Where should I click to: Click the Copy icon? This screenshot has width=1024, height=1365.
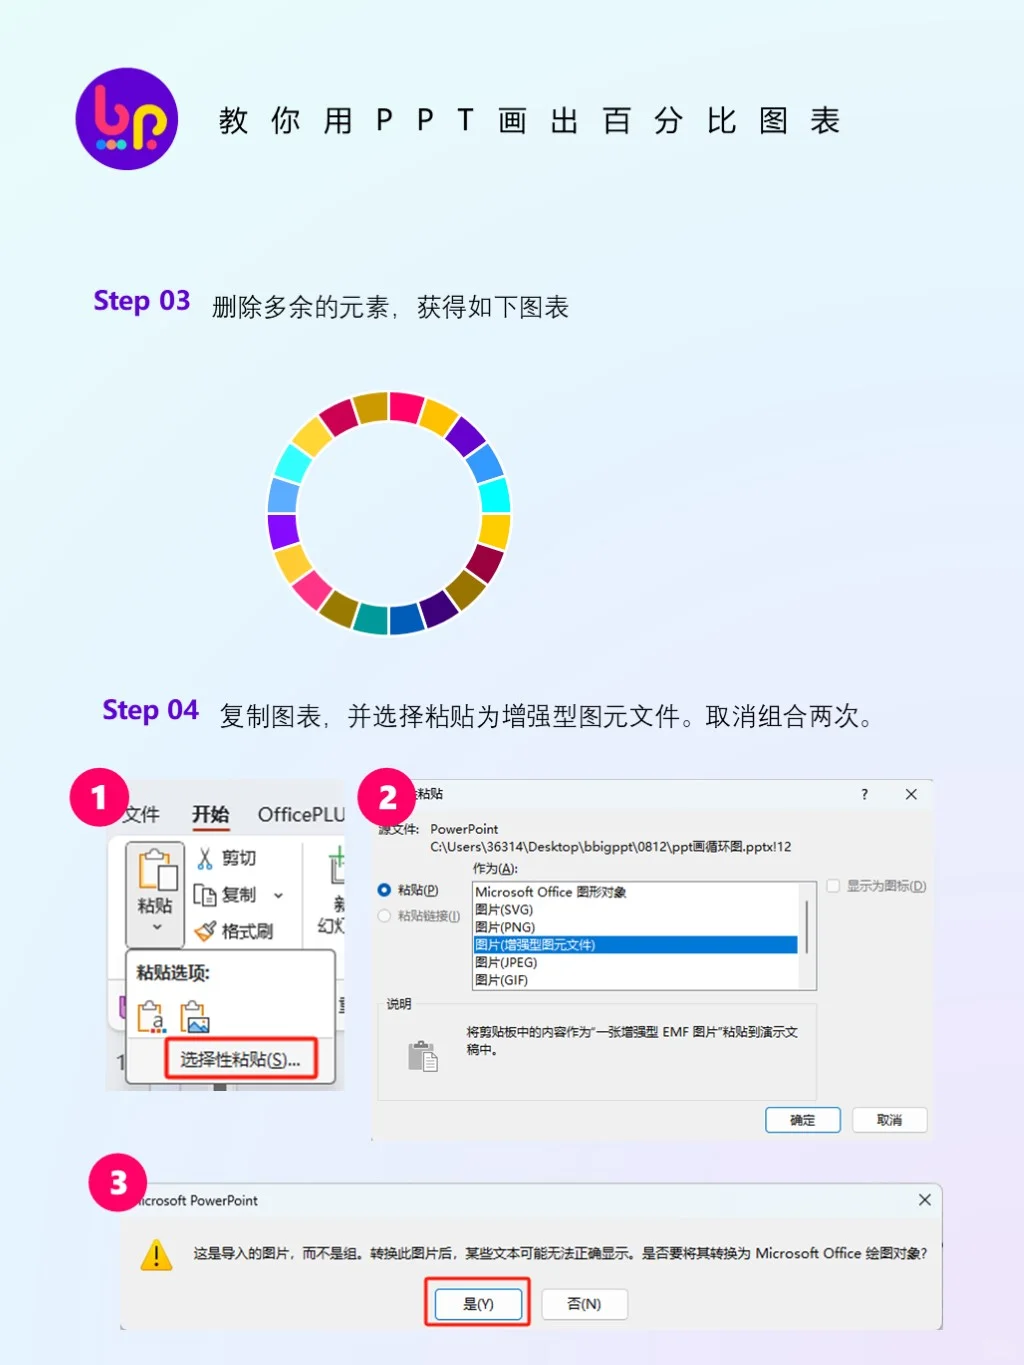[205, 895]
